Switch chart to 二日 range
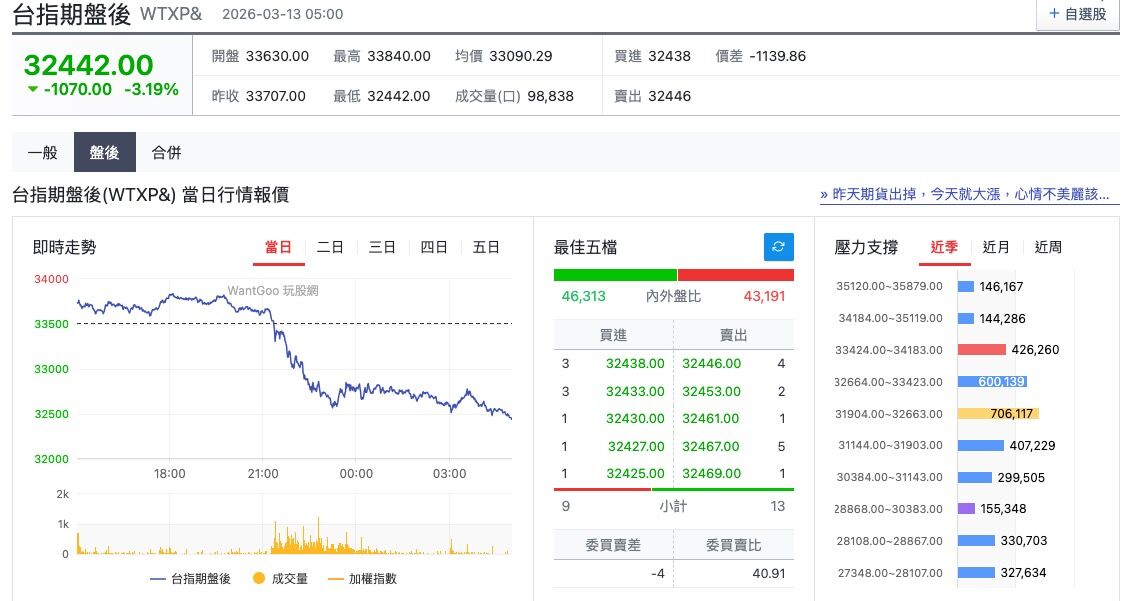1125x601 pixels. pyautogui.click(x=330, y=247)
